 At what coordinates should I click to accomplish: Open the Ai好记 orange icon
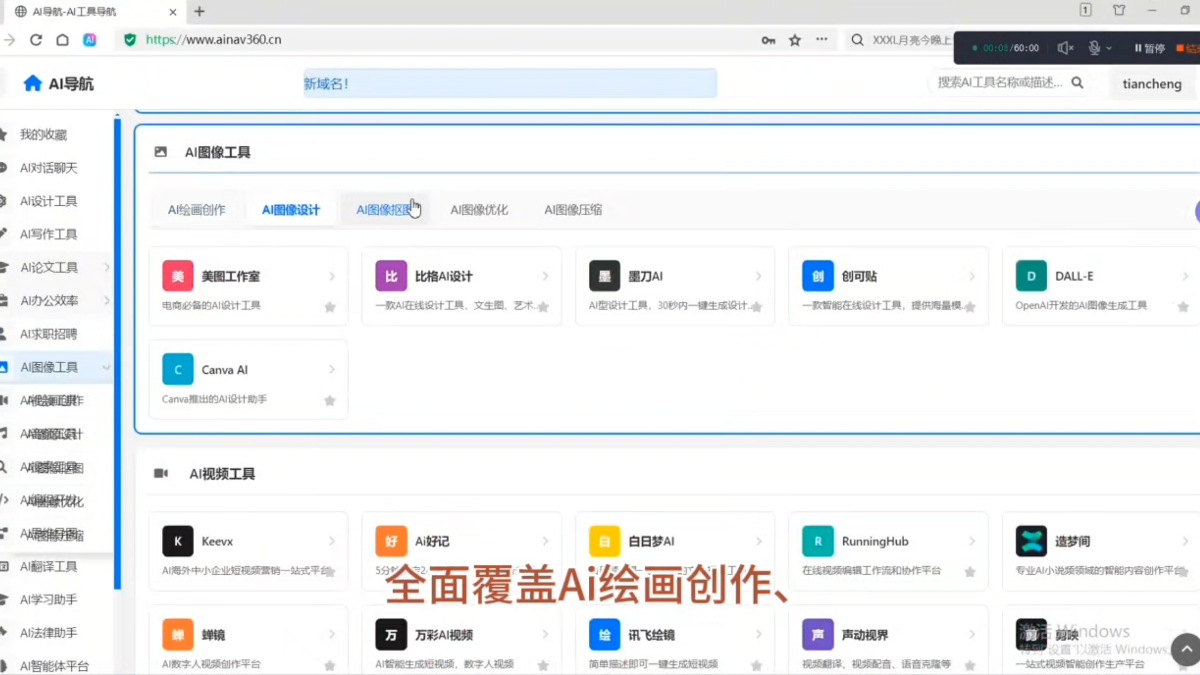[x=391, y=541]
